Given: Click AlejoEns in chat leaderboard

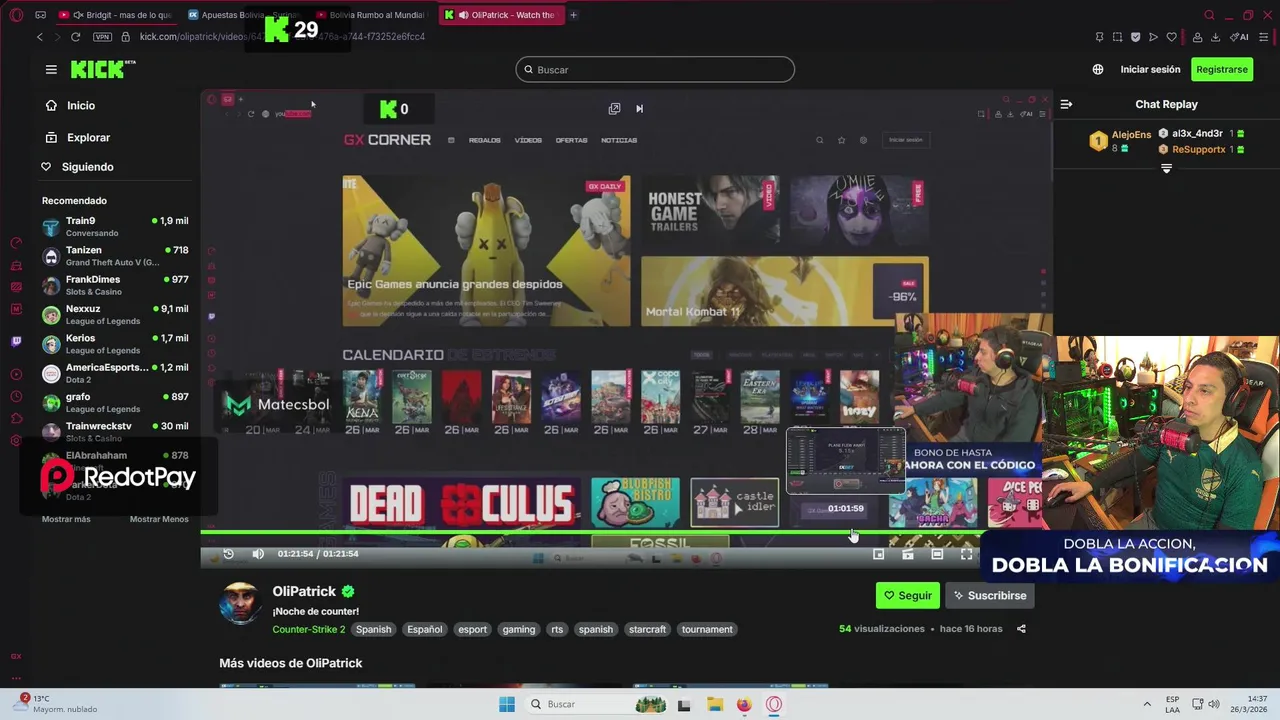Looking at the screenshot, I should click(1131, 135).
